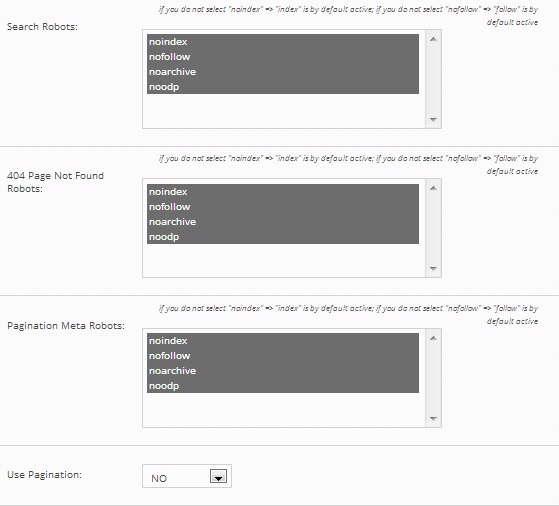Select noarchive in 404 Page Not Found list

pyautogui.click(x=283, y=222)
